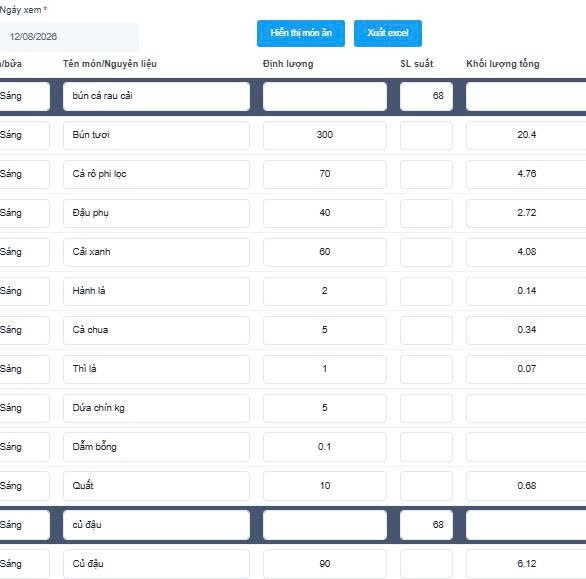
Task: Focus the empty SL suất field of Đậu phụ
Action: [x=426, y=213]
